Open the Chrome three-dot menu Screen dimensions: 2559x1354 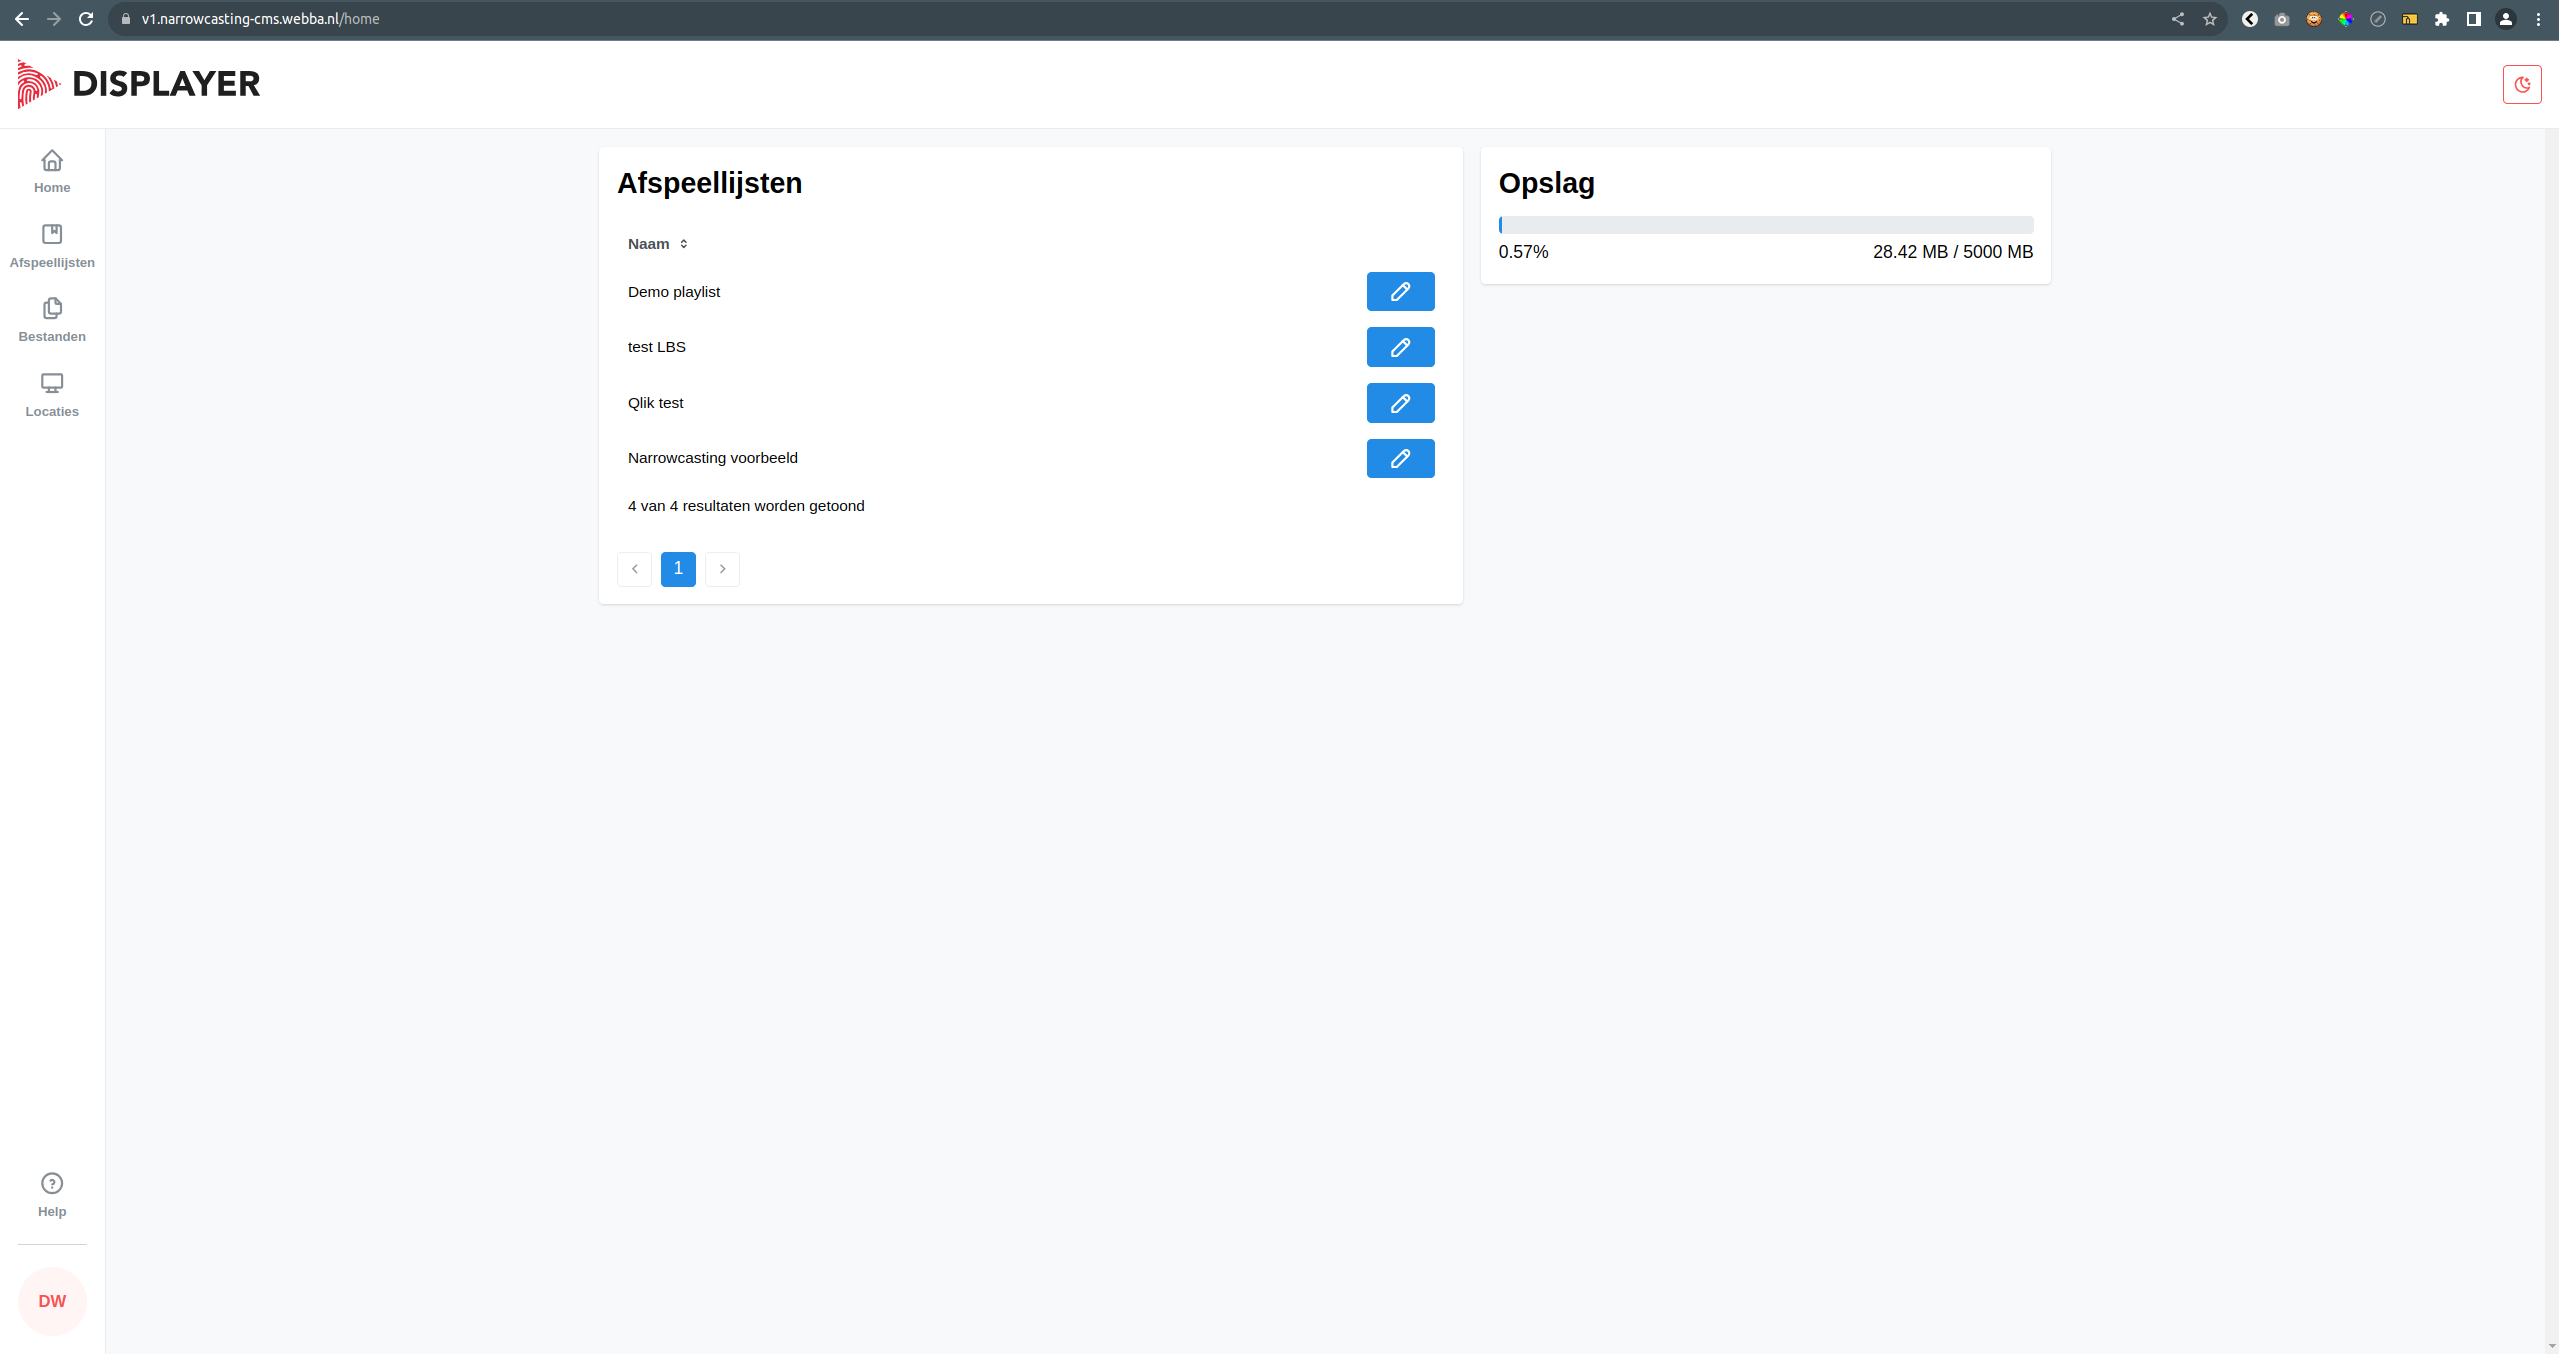tap(2539, 19)
